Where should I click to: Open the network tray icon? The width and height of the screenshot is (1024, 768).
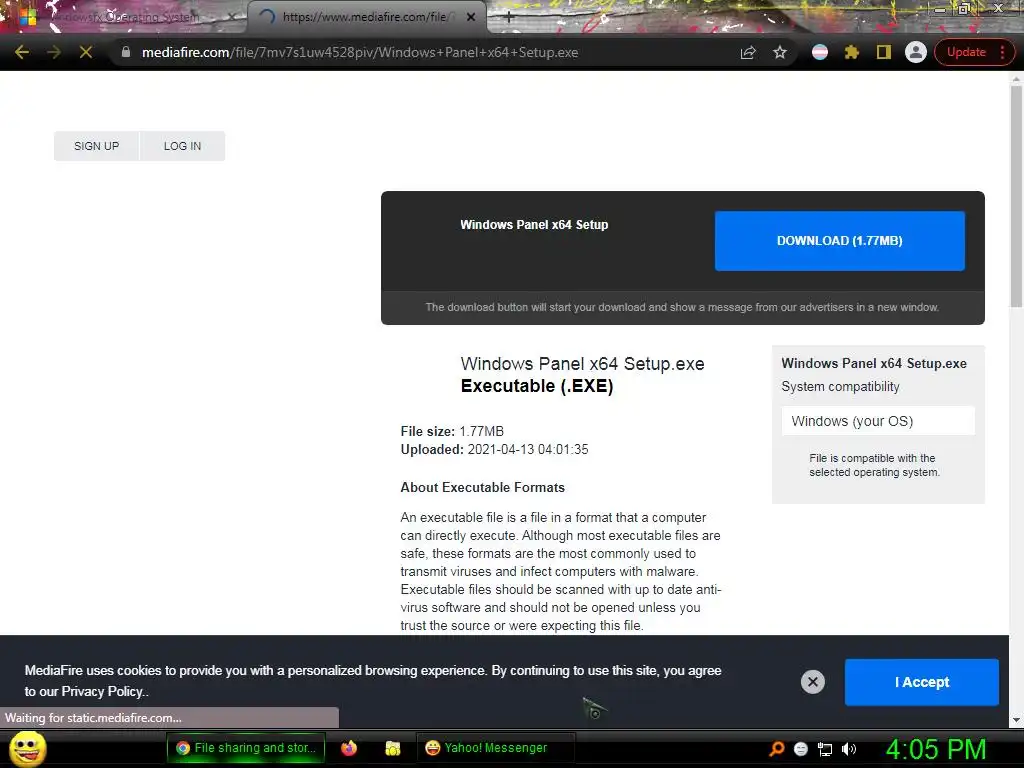[825, 749]
